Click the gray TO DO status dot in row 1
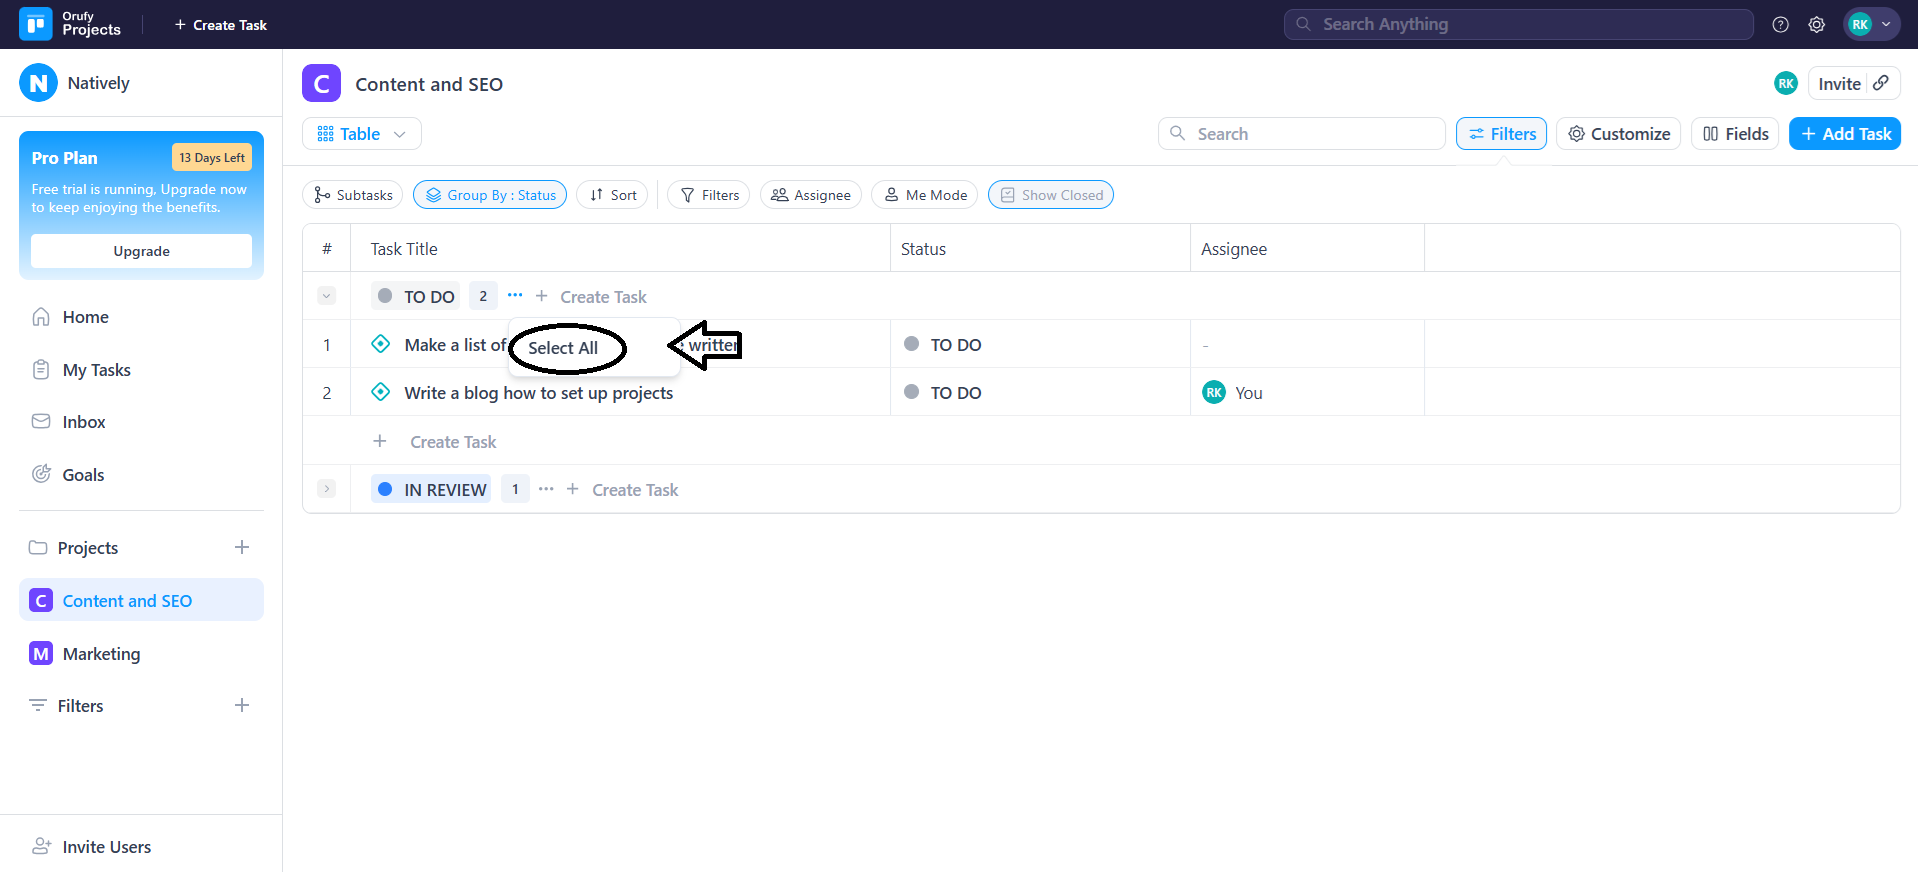 [911, 344]
